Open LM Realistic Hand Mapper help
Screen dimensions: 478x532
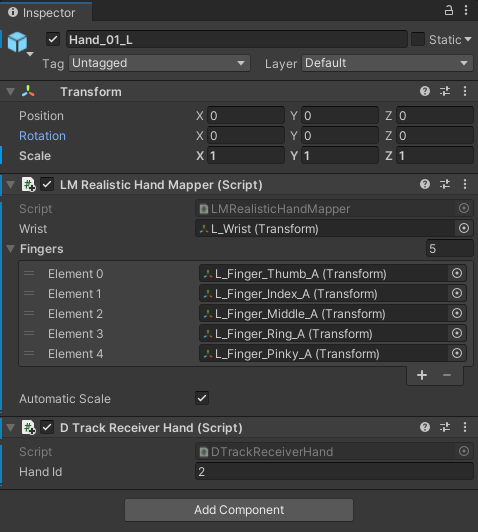(x=425, y=184)
